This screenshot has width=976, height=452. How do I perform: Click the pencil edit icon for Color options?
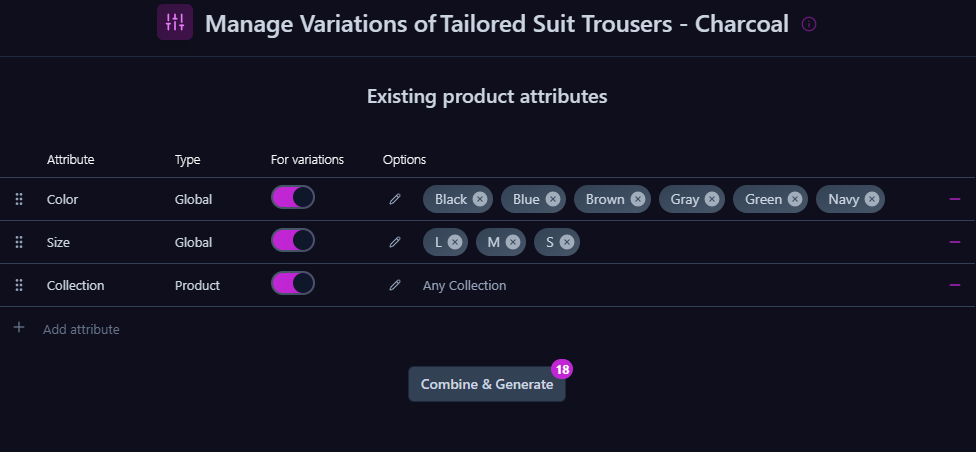(395, 199)
